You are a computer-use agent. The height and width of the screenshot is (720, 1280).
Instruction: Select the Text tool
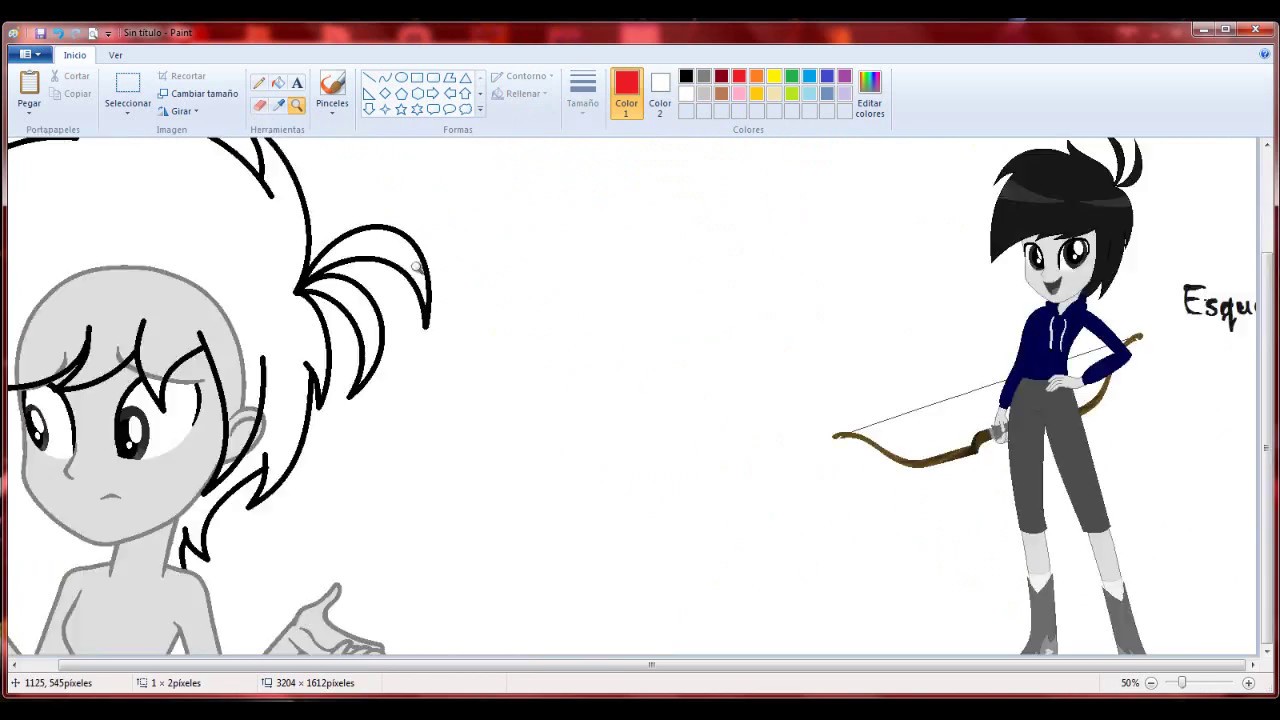297,83
